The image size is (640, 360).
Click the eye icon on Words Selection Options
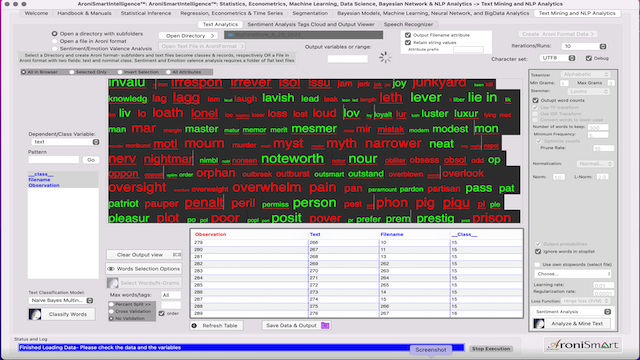point(111,269)
